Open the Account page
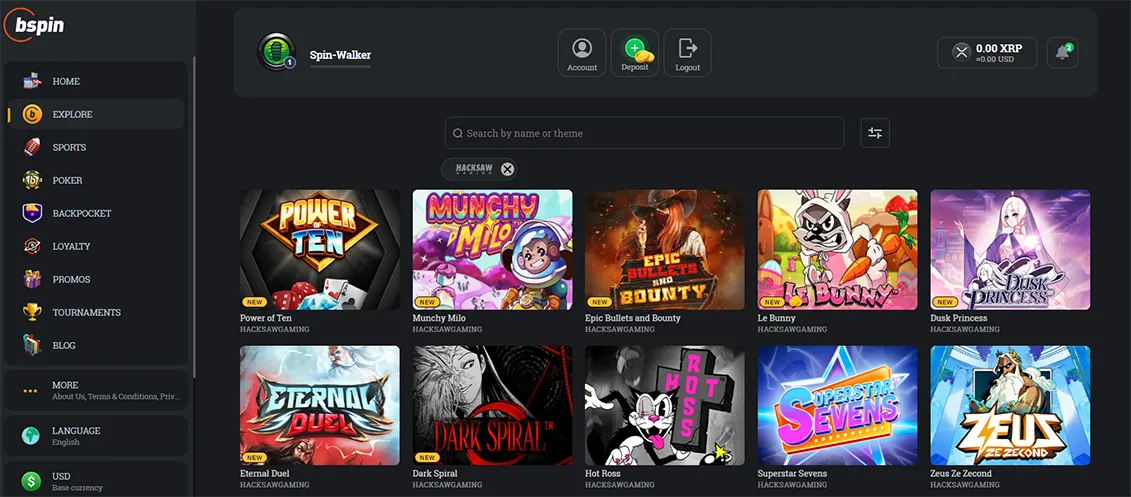 tap(581, 53)
